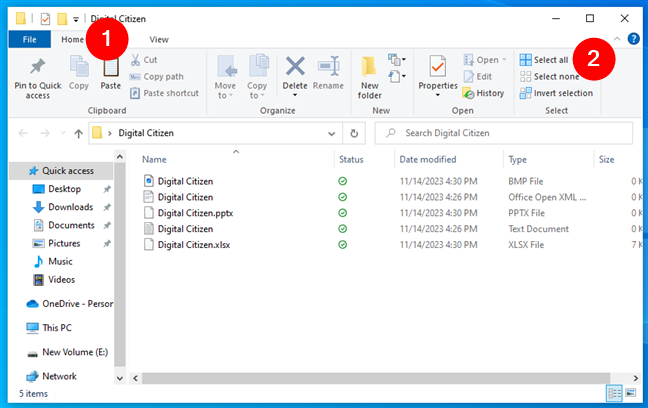Click the Edit command in the ribbon

(478, 76)
